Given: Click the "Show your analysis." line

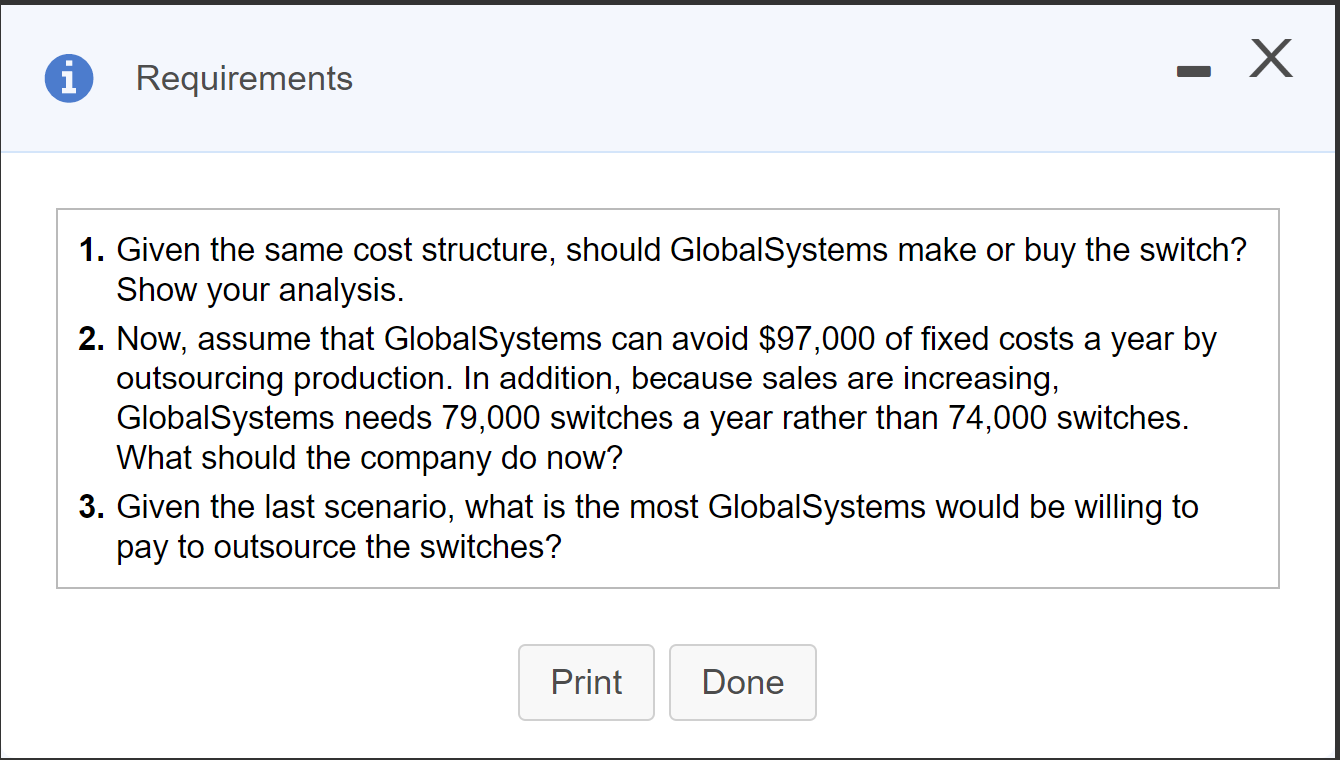Looking at the screenshot, I should (x=261, y=290).
